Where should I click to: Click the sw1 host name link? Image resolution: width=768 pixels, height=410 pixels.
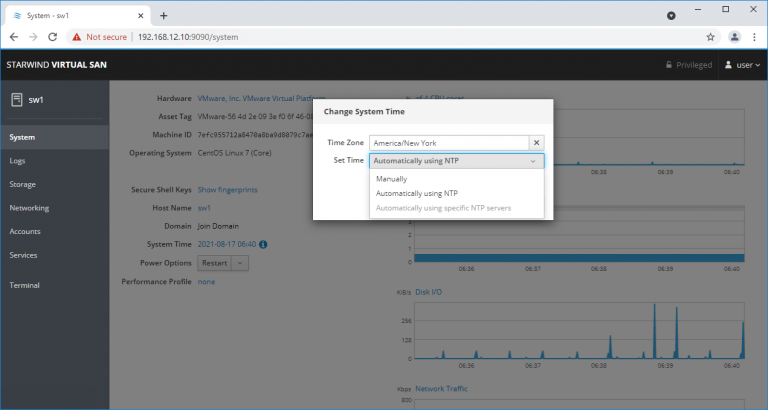[204, 208]
